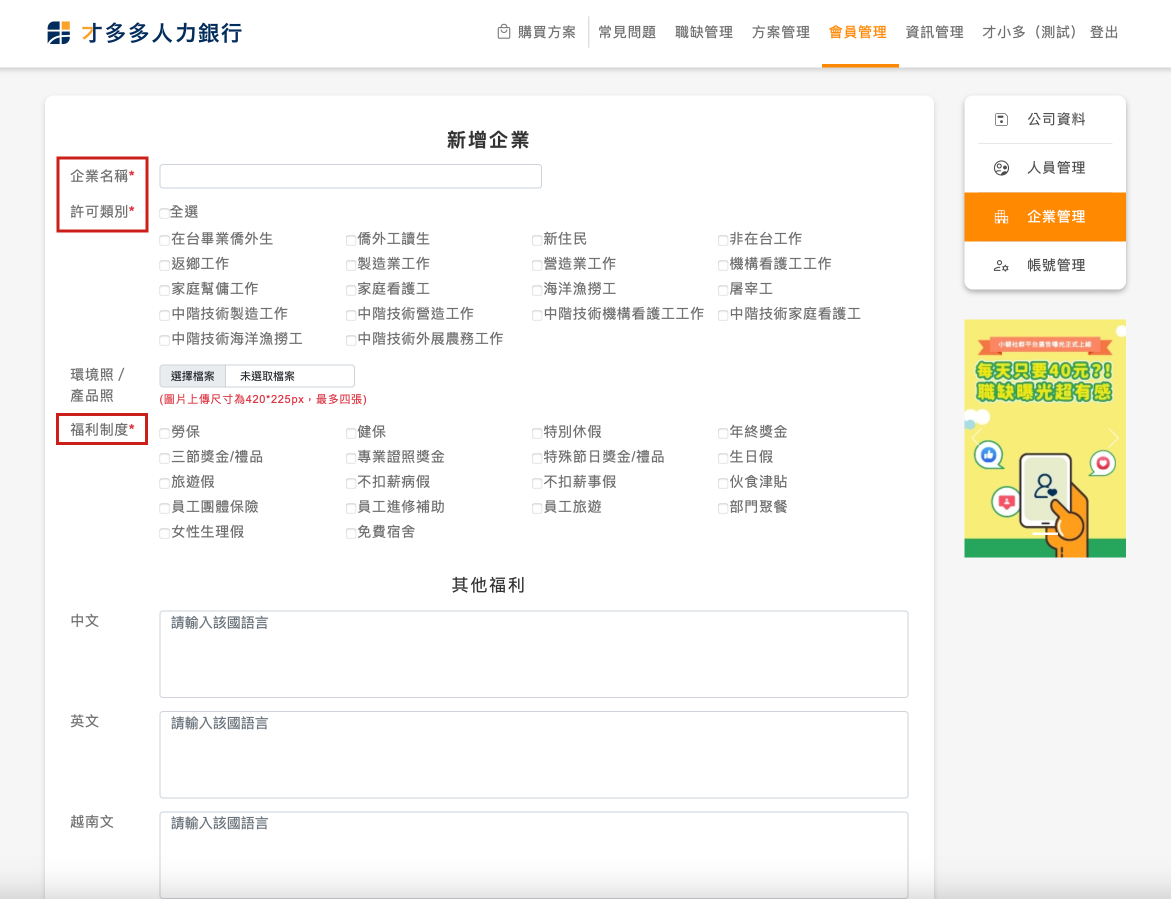This screenshot has width=1172, height=899.
Task: Click the 登出 link
Action: (1104, 32)
